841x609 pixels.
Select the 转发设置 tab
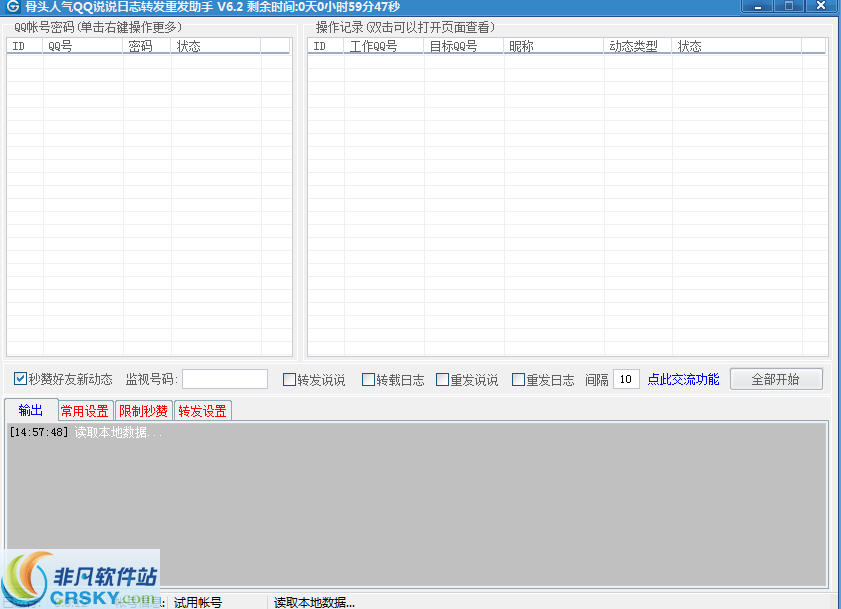[x=202, y=410]
